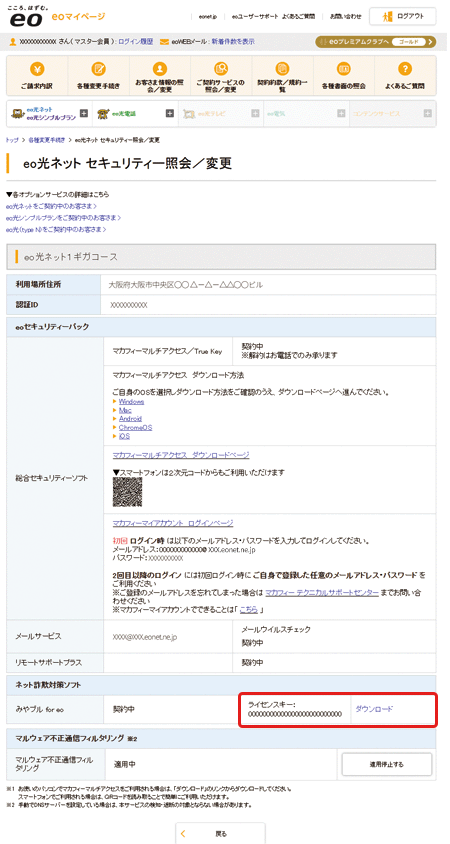This screenshot has width=450, height=844.
Task: Click the address 大阪府大阪市中央区 text
Action: [x=186, y=284]
